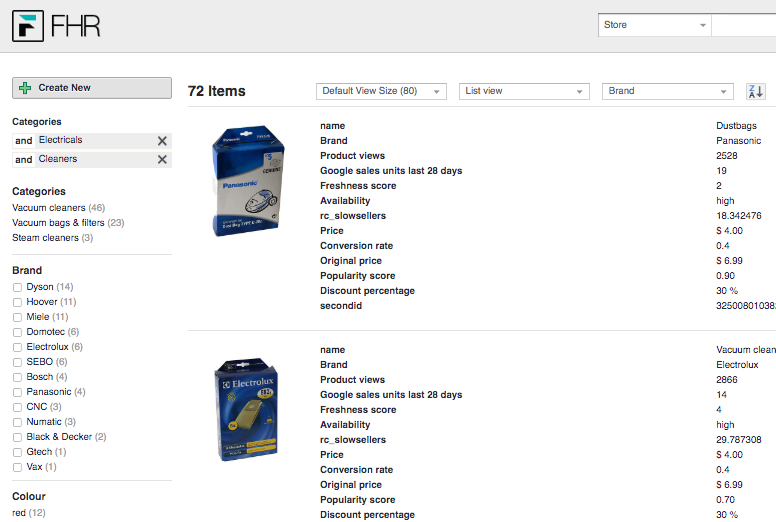Check the Gtech brand checkbox
Screen dimensions: 776x522
pos(17,452)
